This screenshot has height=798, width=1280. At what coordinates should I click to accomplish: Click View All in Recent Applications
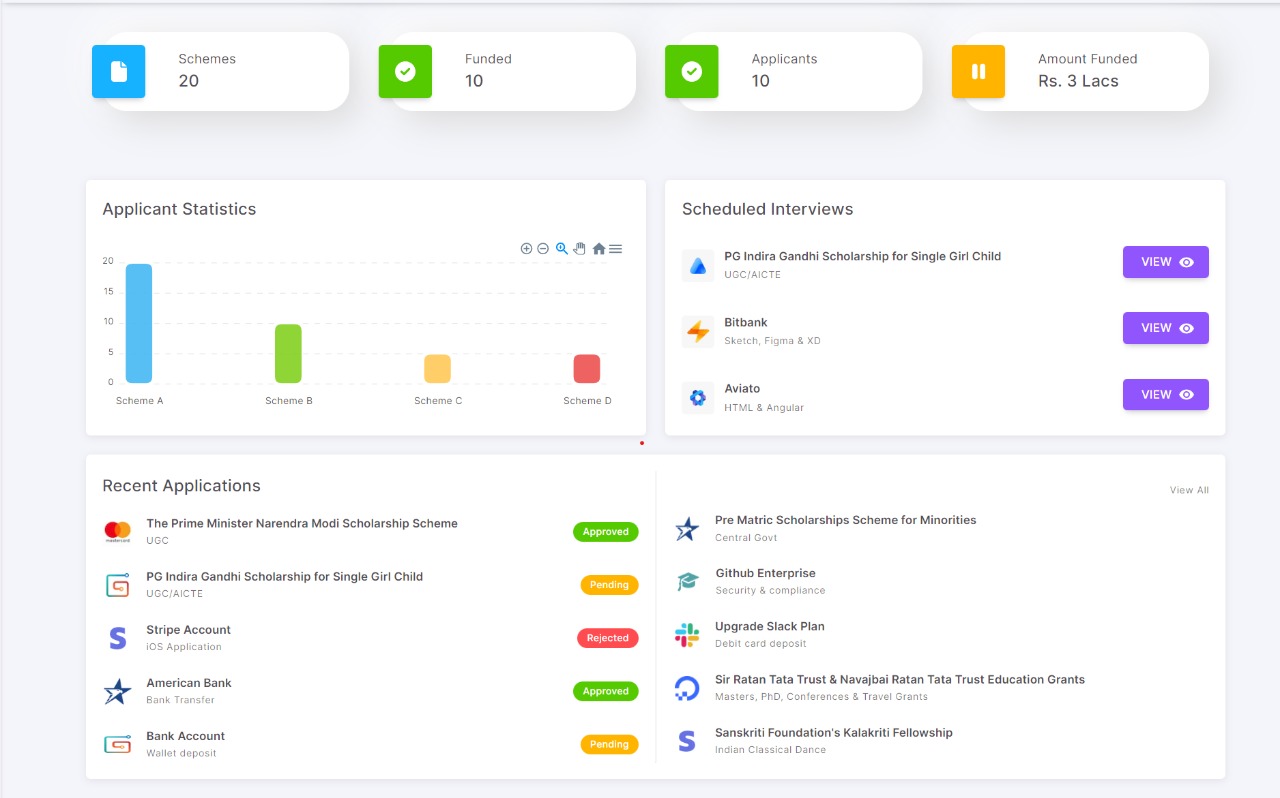coord(1188,490)
